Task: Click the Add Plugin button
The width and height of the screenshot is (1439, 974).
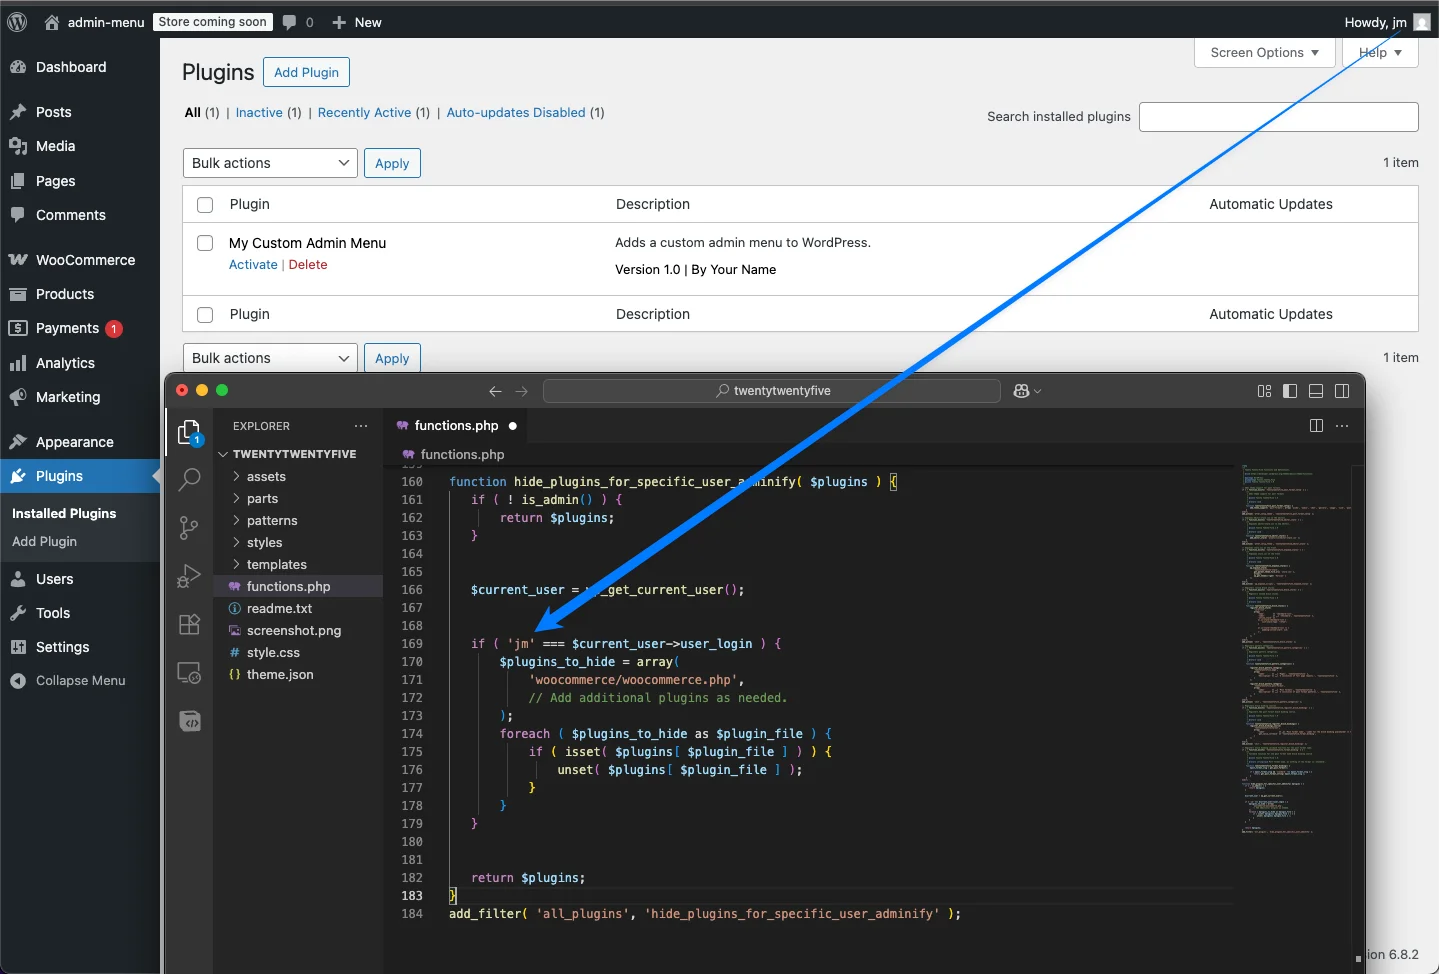Action: coord(306,72)
